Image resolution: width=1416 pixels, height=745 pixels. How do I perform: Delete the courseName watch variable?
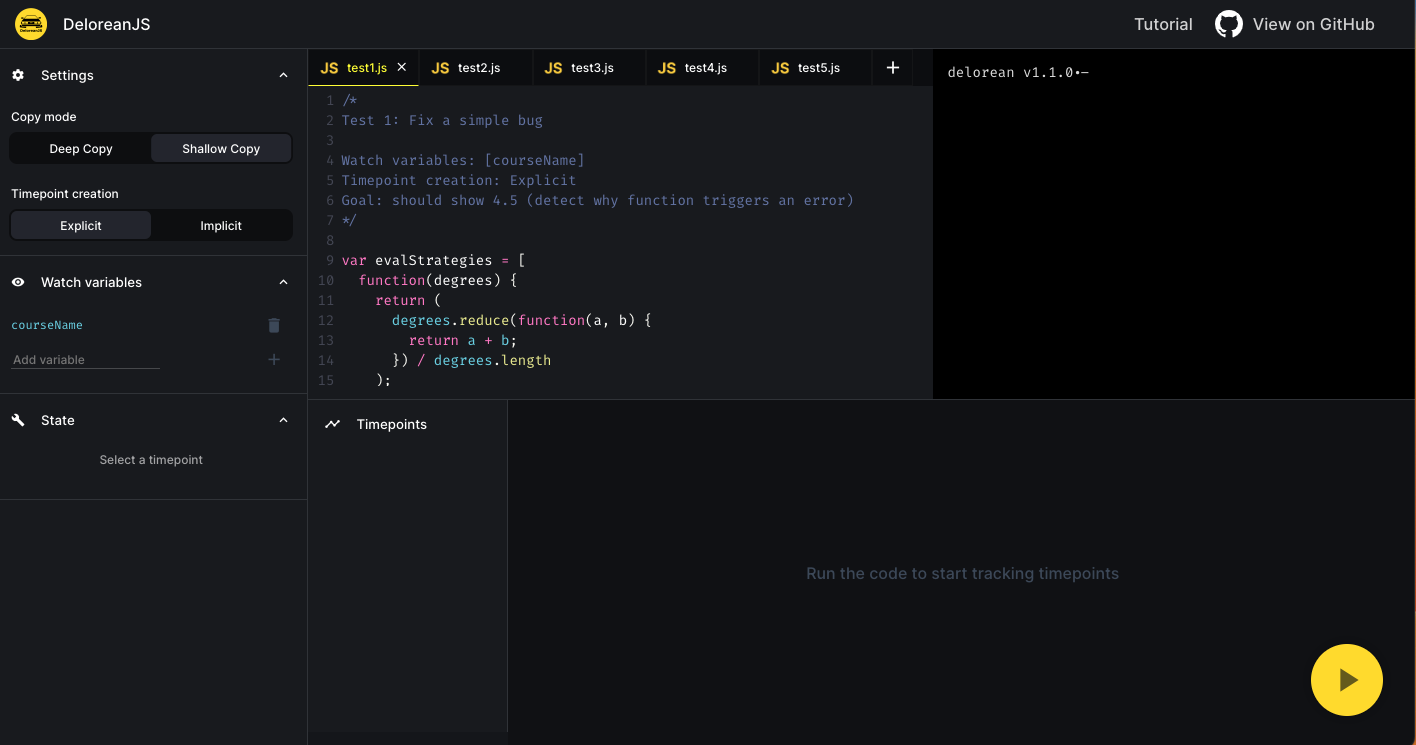[274, 326]
